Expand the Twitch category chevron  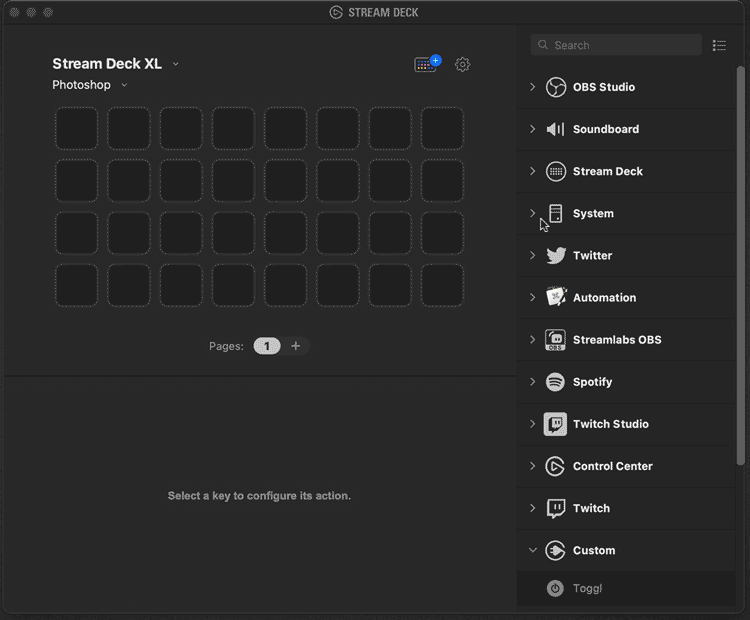[x=532, y=508]
